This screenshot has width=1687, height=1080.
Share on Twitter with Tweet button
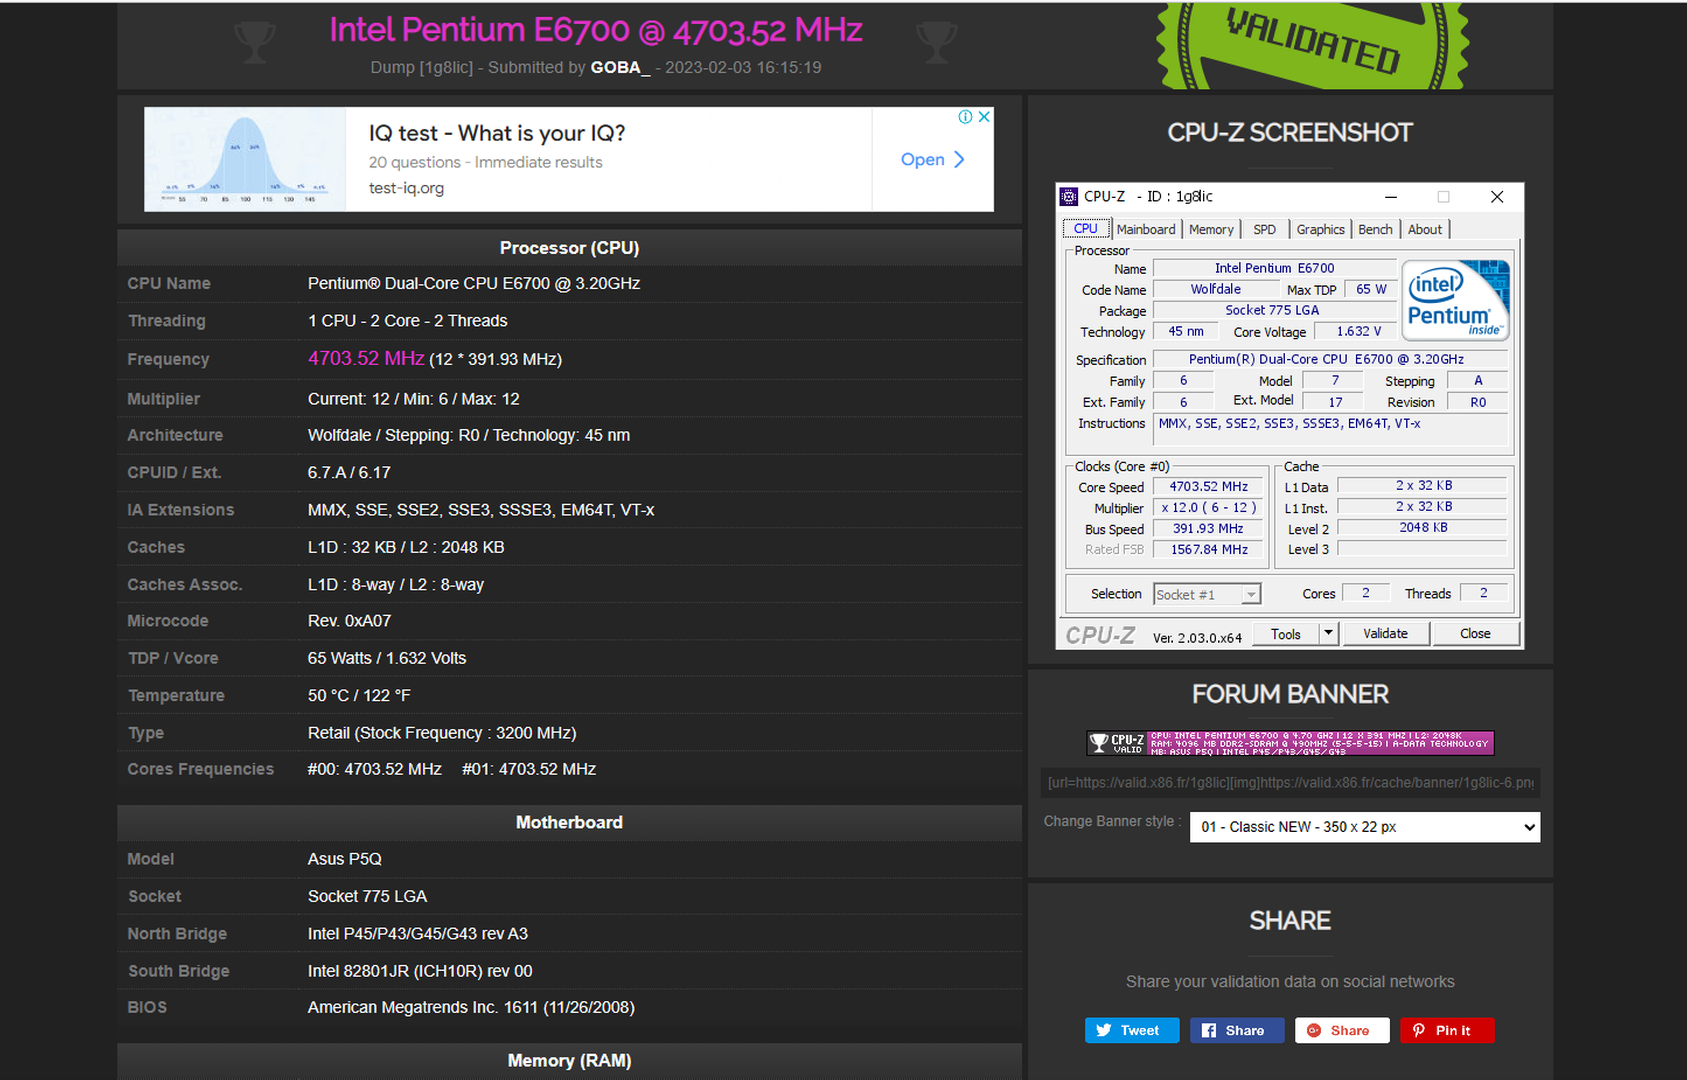[x=1132, y=1031]
